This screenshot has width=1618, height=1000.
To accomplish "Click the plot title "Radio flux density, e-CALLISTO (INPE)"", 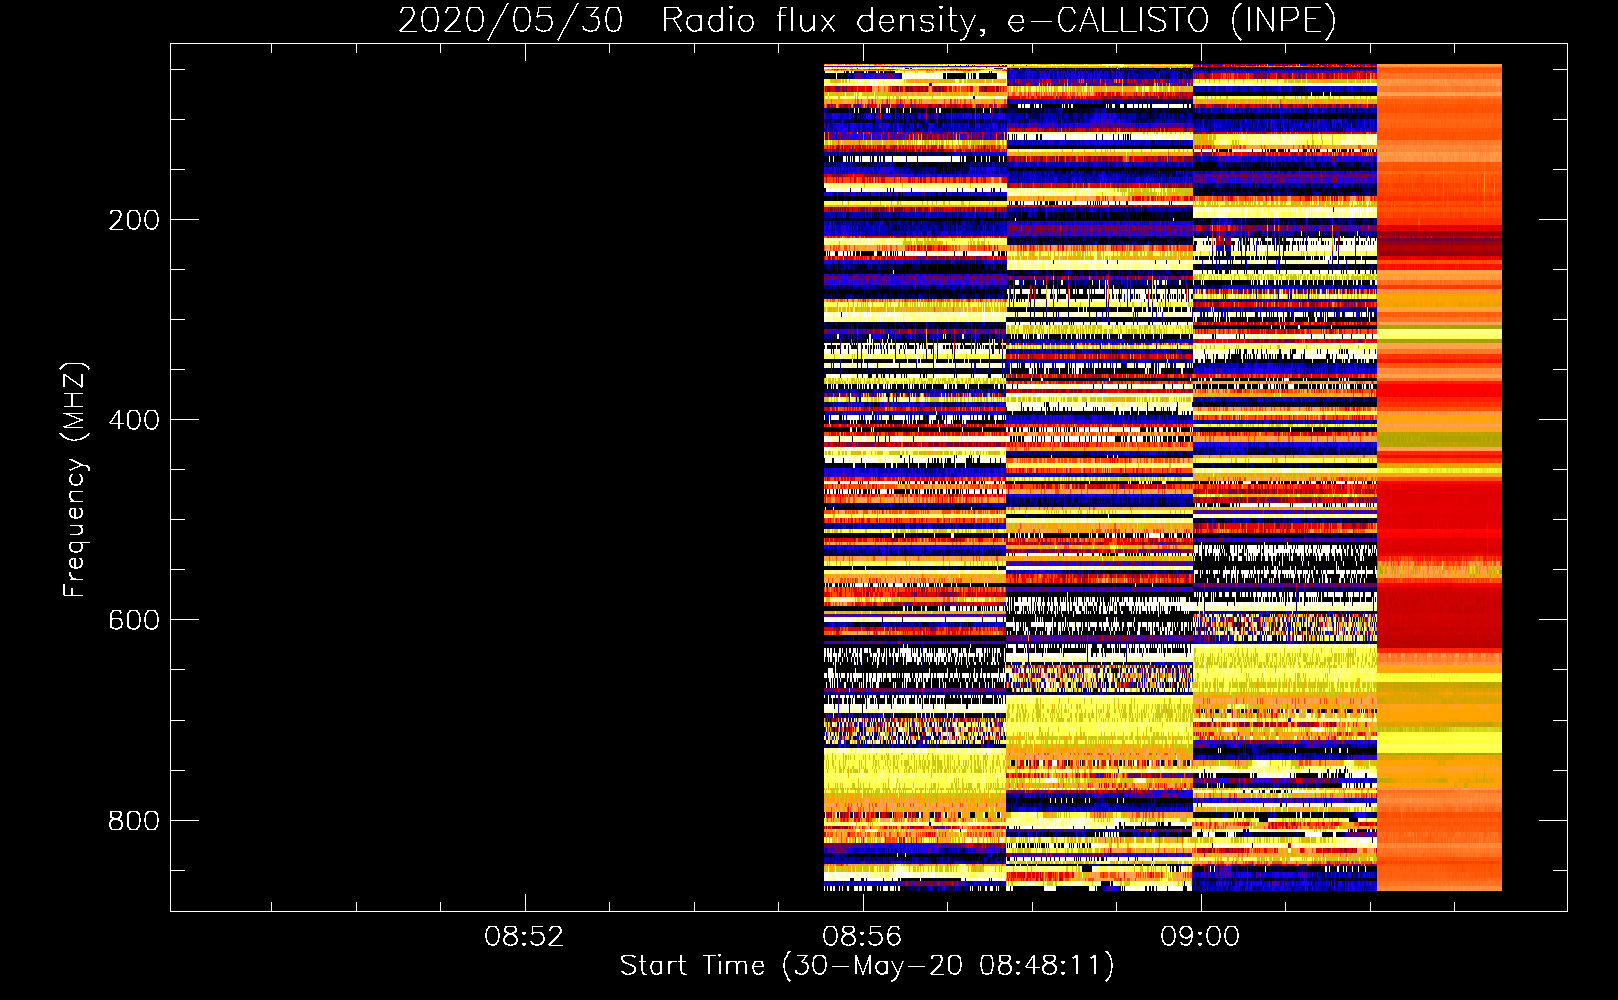I will [x=998, y=20].
